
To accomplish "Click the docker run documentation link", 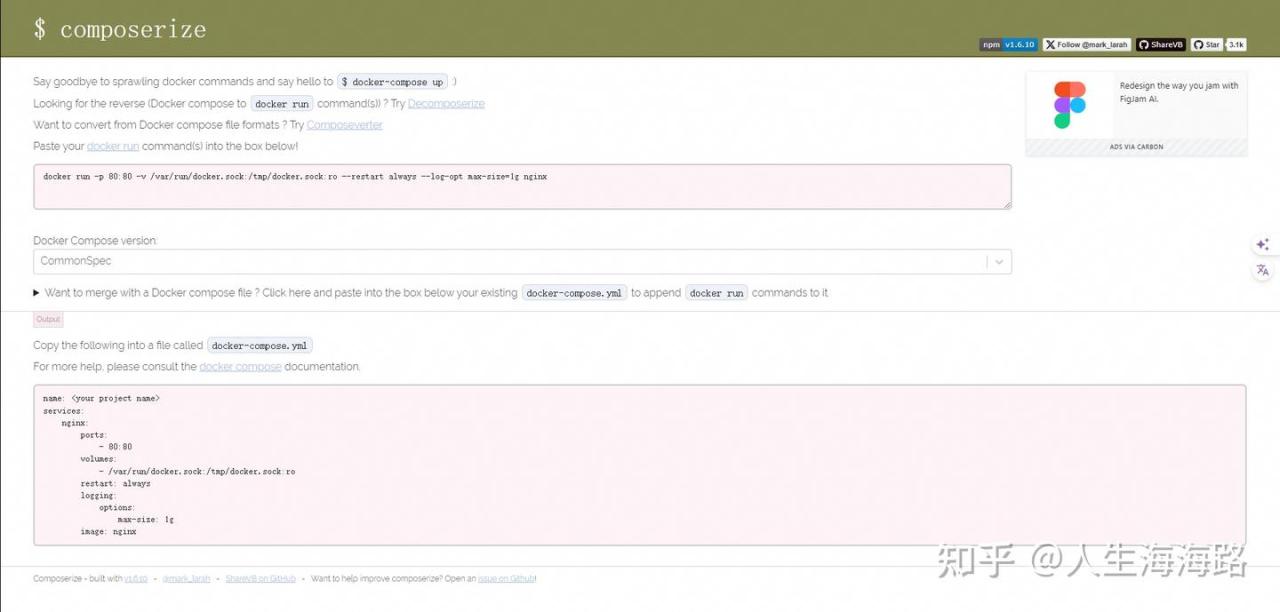I will (x=113, y=147).
